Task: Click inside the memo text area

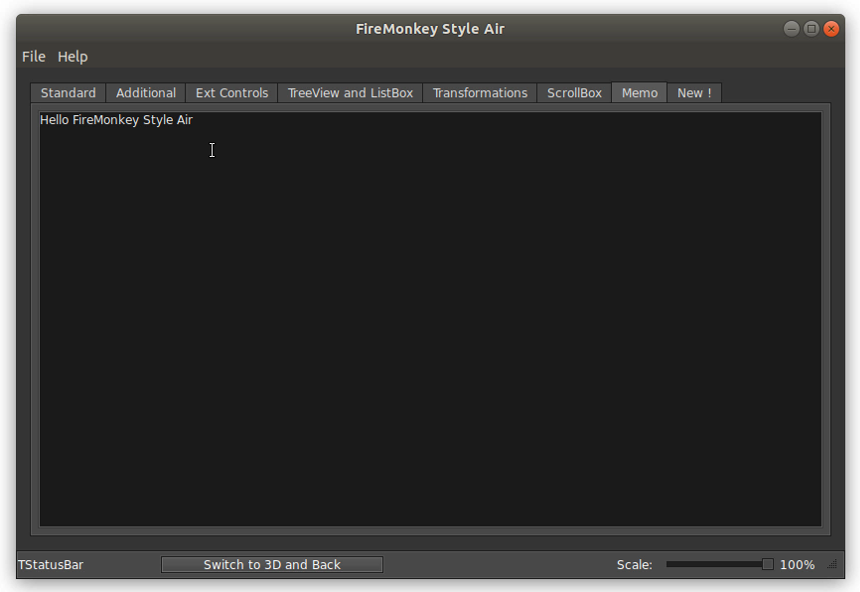Action: point(431,319)
